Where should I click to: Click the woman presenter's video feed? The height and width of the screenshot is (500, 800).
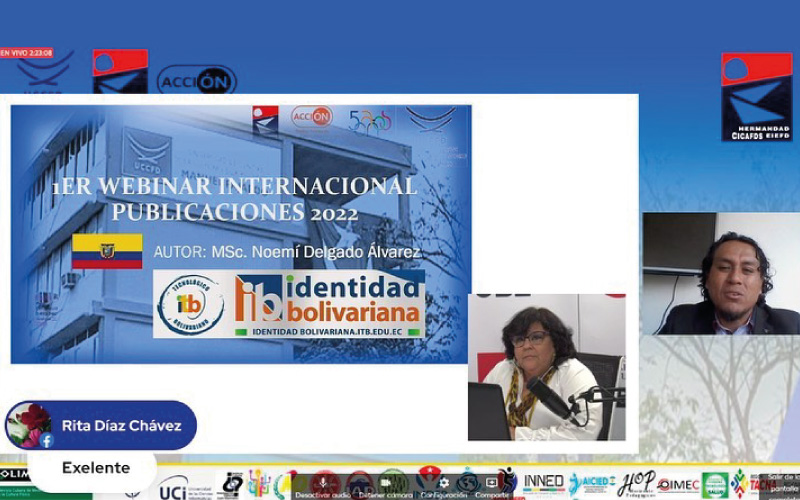coord(546,367)
